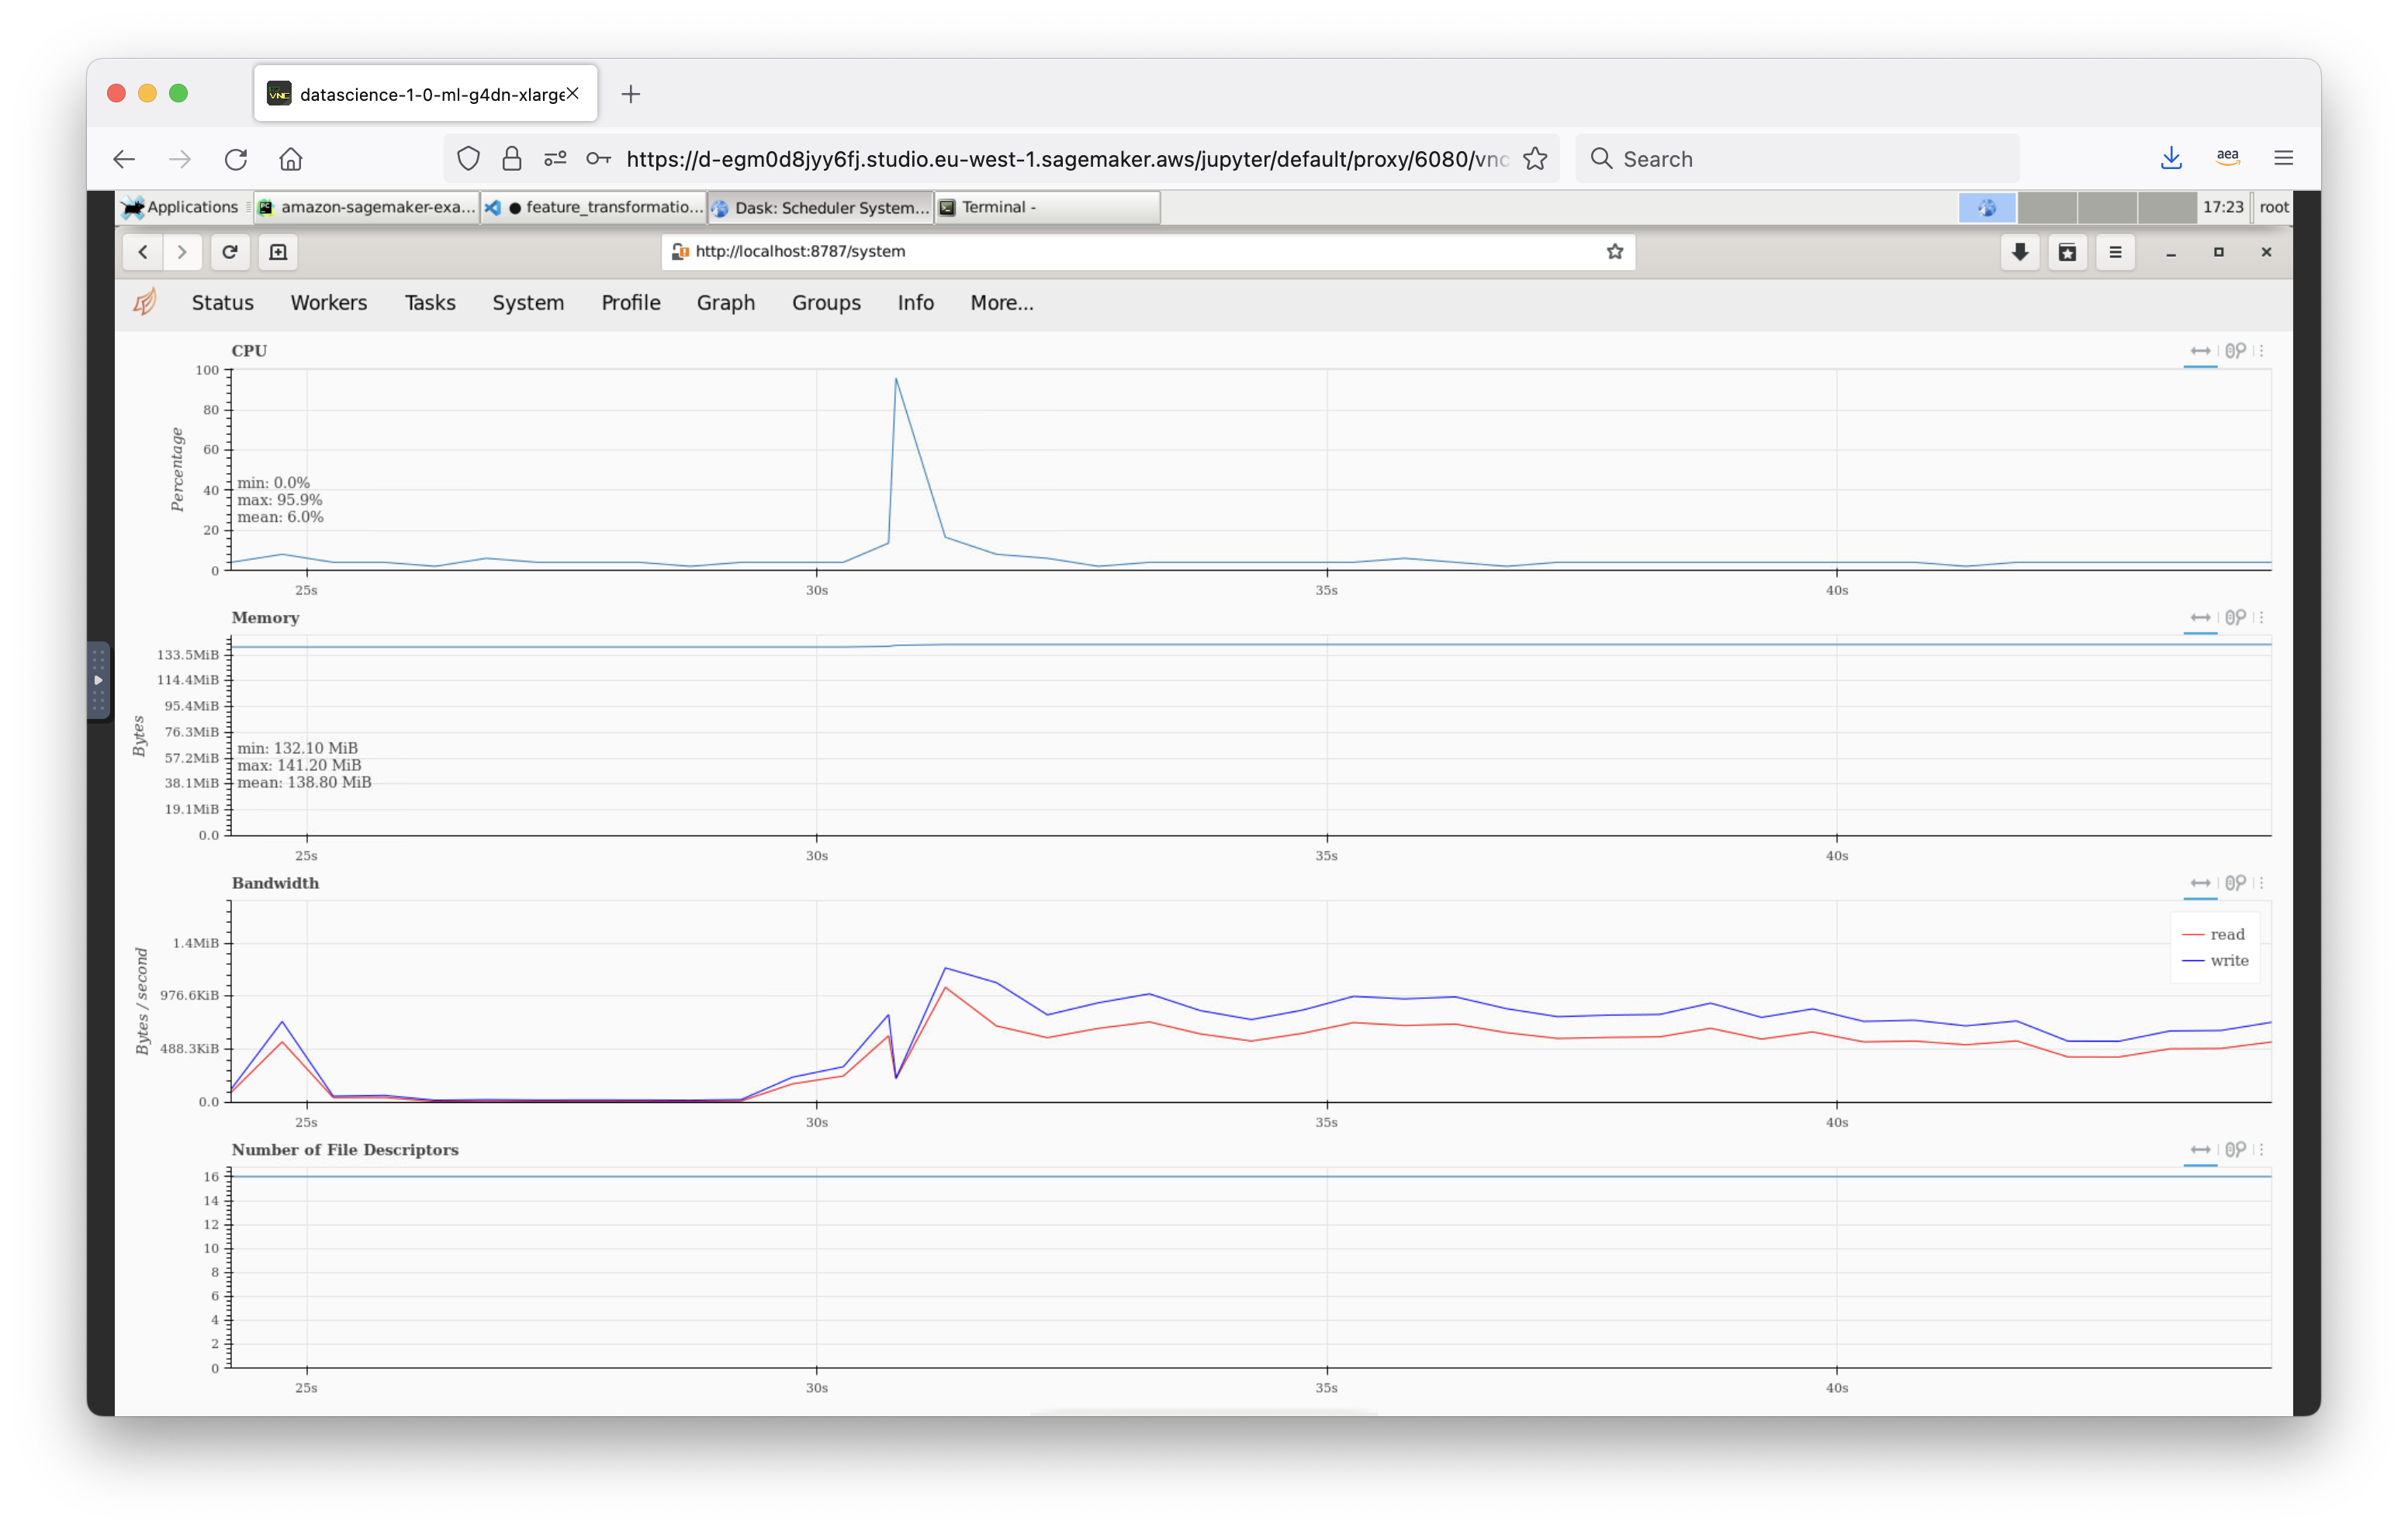Click the Tasks navigation button
This screenshot has height=1531, width=2408.
pos(427,302)
